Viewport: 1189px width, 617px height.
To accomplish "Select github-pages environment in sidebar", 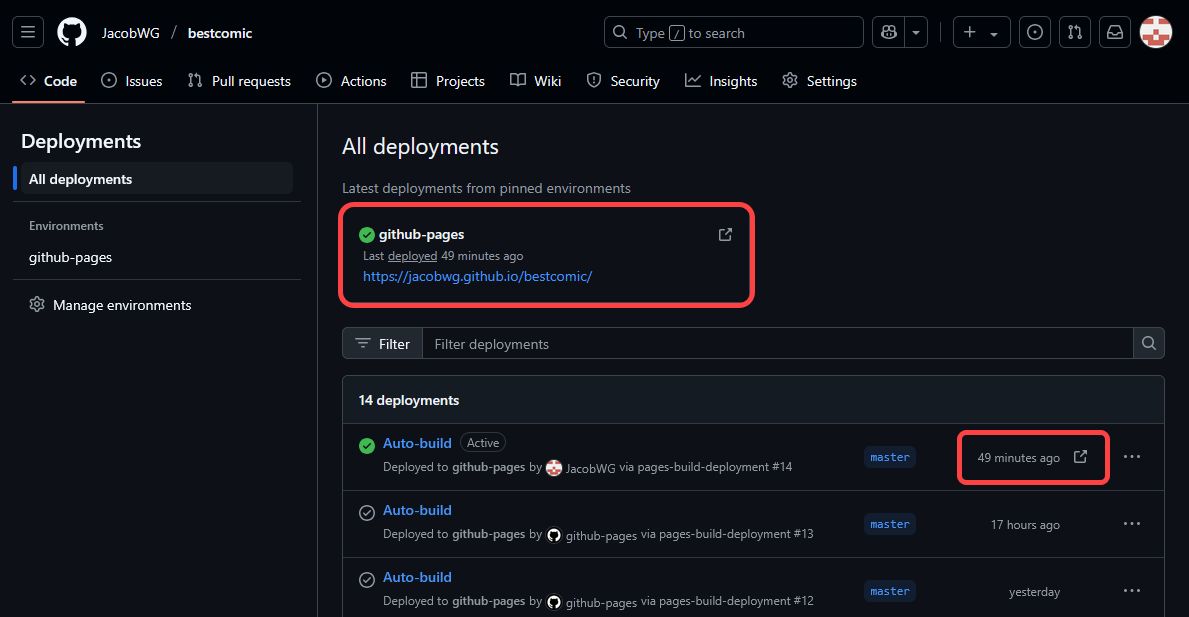I will pos(70,257).
